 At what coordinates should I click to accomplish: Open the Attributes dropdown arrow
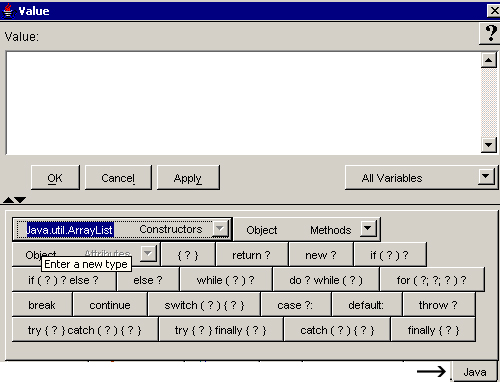point(148,254)
